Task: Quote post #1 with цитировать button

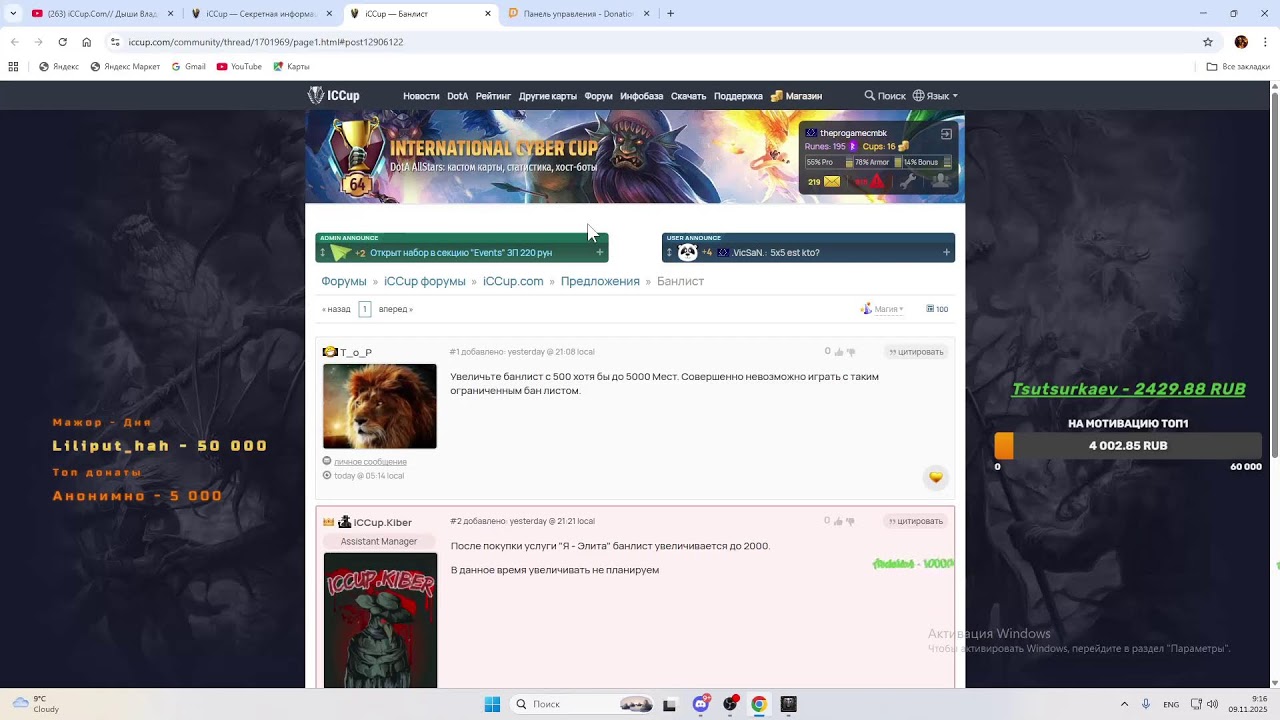Action: click(917, 352)
